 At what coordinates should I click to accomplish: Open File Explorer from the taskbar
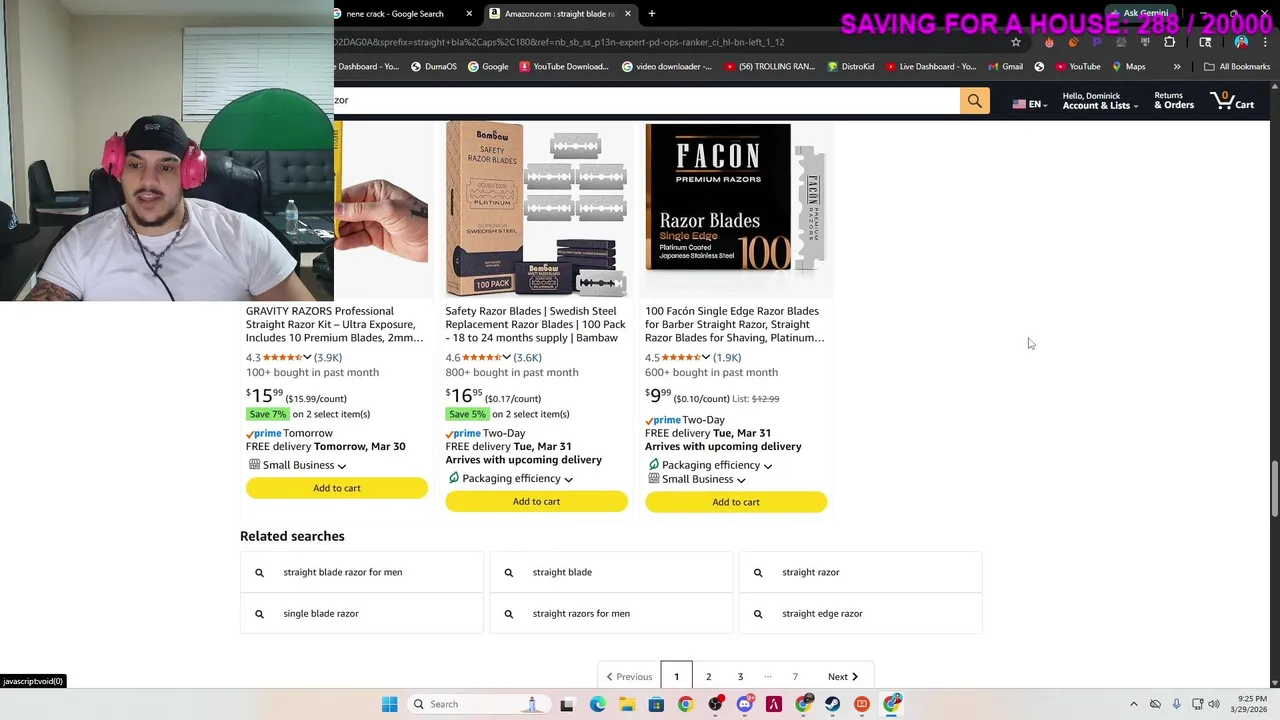point(626,704)
